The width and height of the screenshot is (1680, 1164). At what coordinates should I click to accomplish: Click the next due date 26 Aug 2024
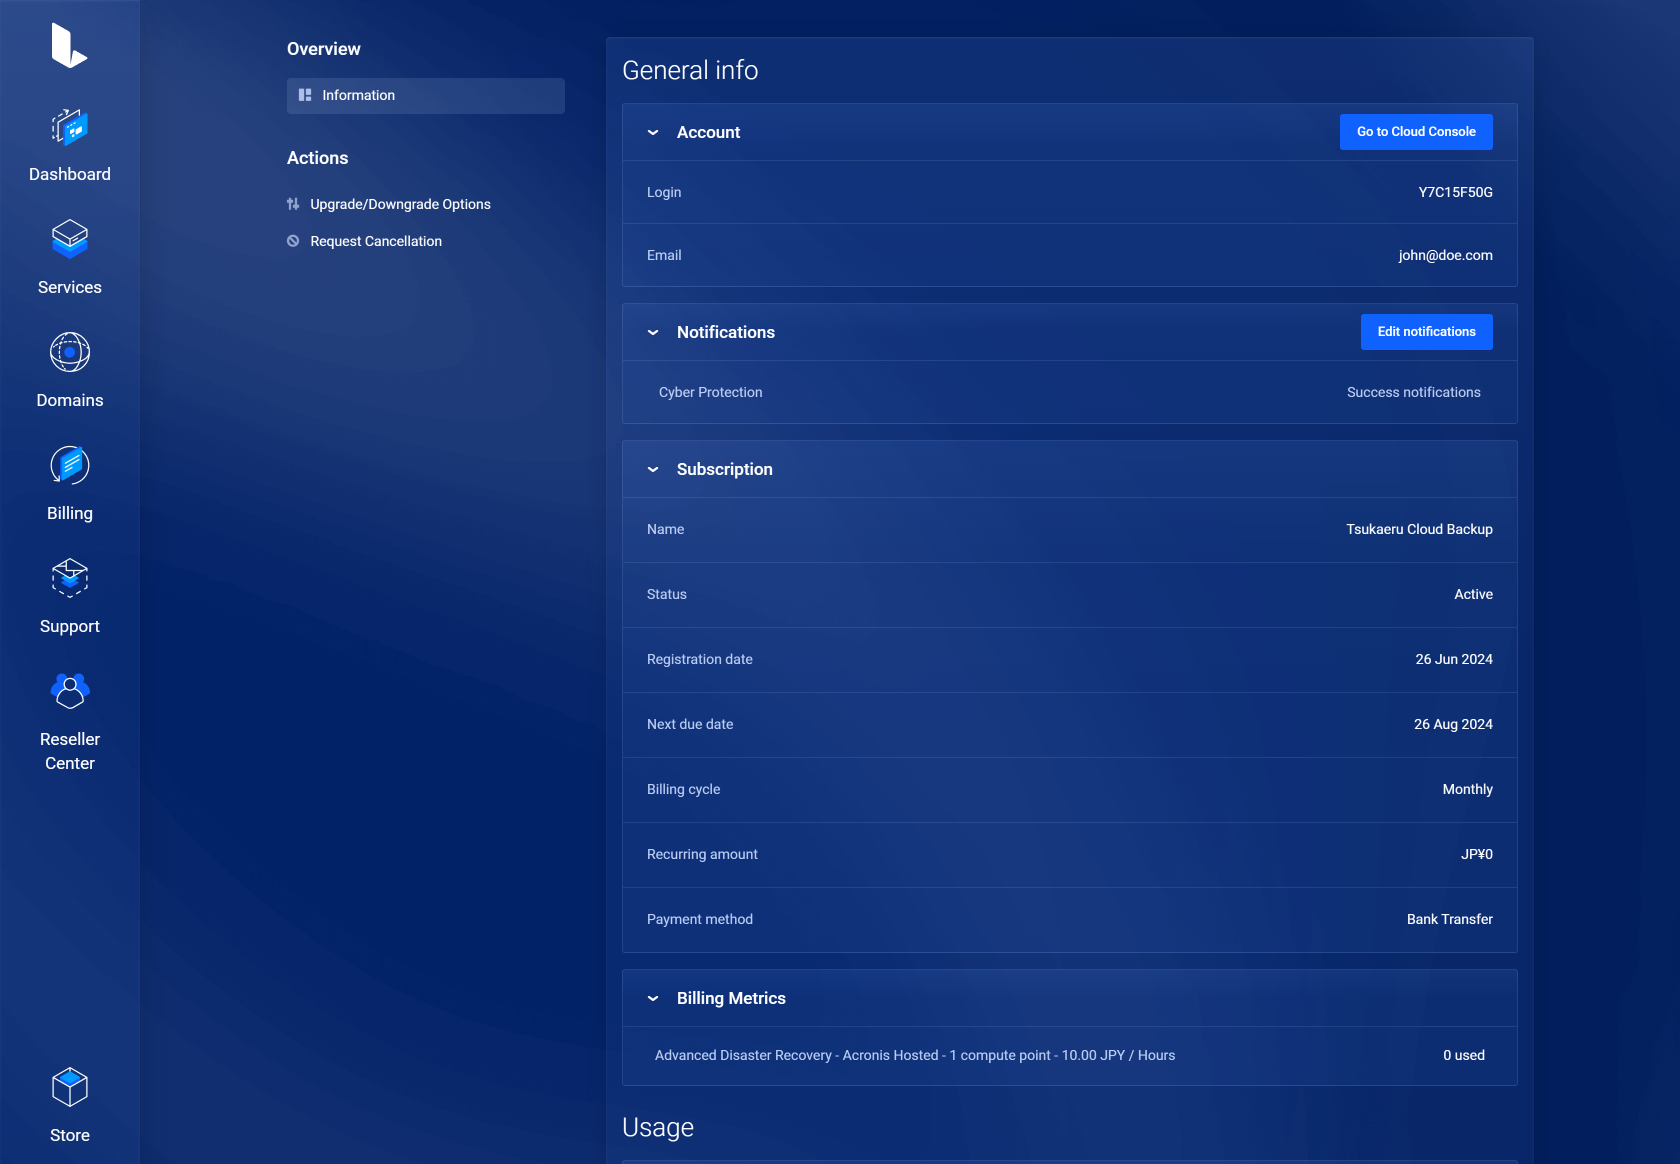point(1453,724)
